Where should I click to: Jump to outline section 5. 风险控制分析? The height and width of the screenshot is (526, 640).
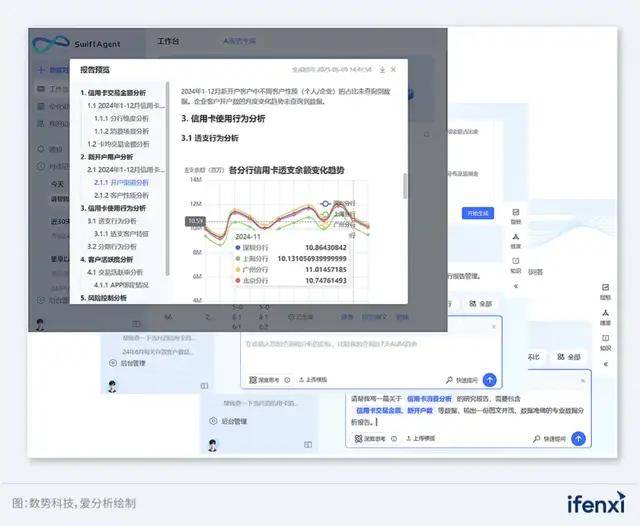tap(103, 298)
